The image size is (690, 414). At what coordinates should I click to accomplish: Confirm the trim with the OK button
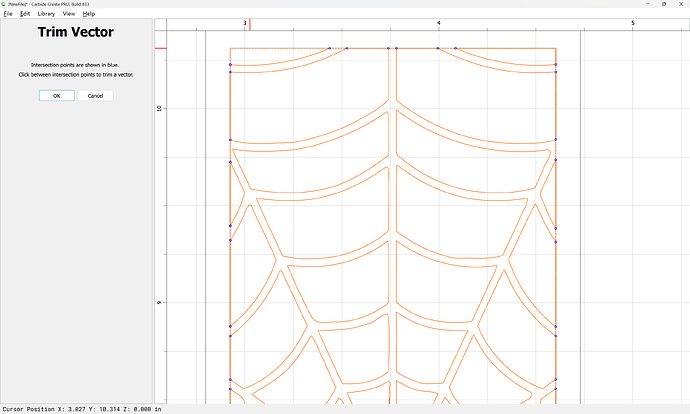[x=56, y=96]
